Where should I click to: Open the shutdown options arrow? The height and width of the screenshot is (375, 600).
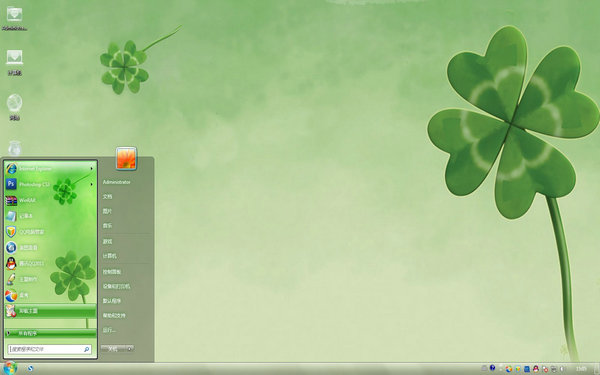[130, 349]
